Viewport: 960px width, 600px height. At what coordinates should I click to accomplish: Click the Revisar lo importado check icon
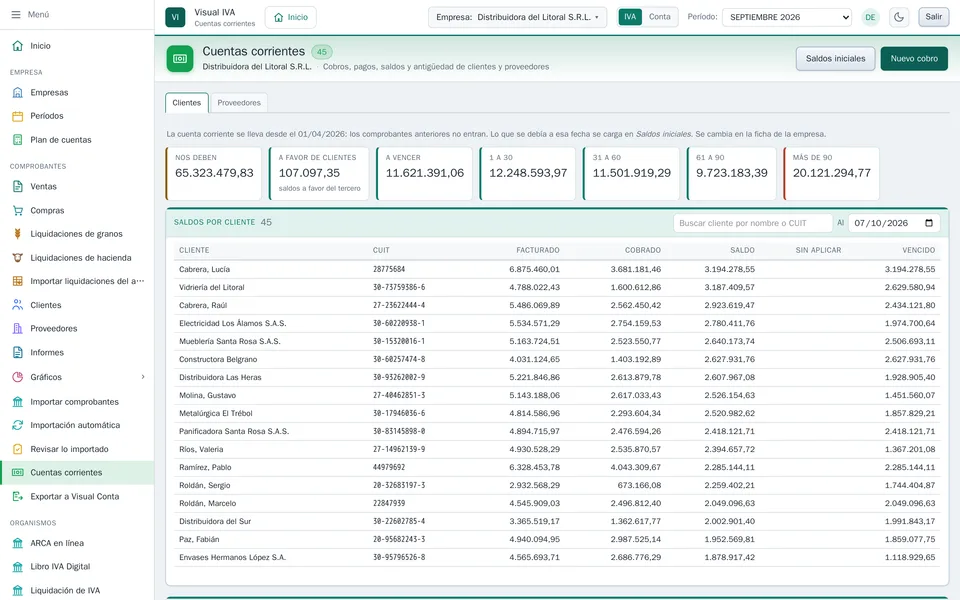18,449
